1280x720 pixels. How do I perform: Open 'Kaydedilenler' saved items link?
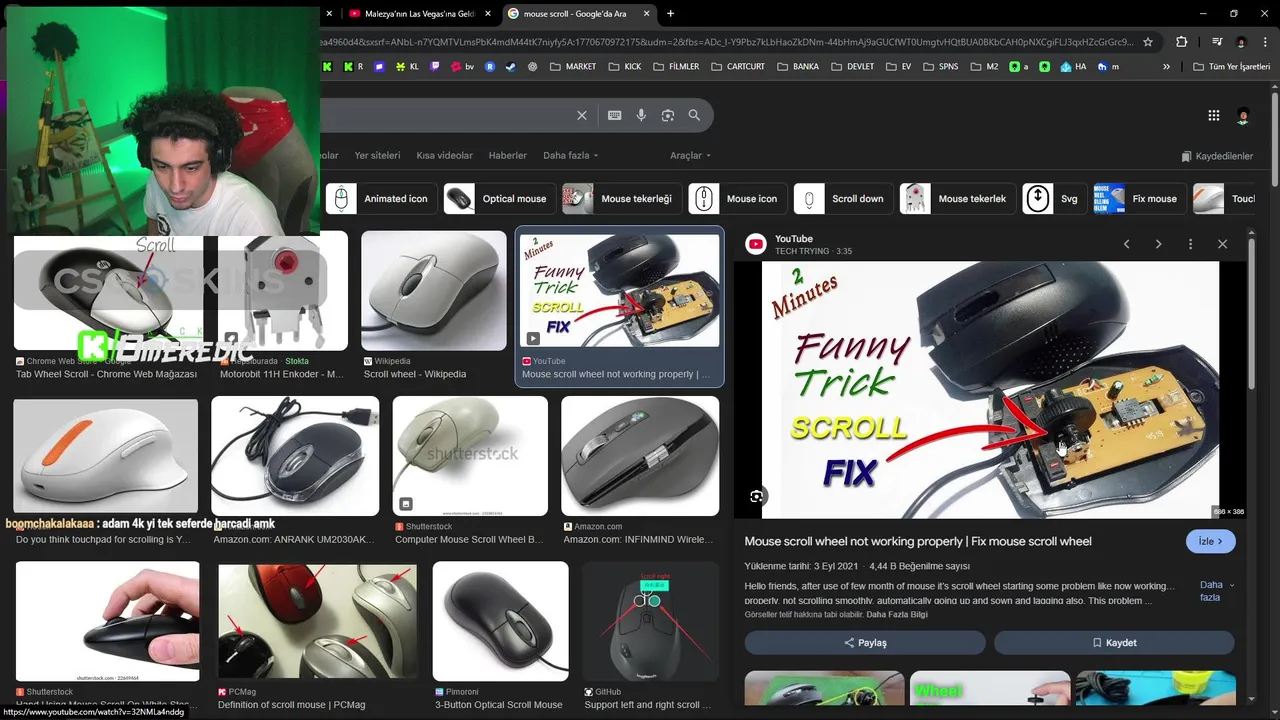pyautogui.click(x=1217, y=156)
